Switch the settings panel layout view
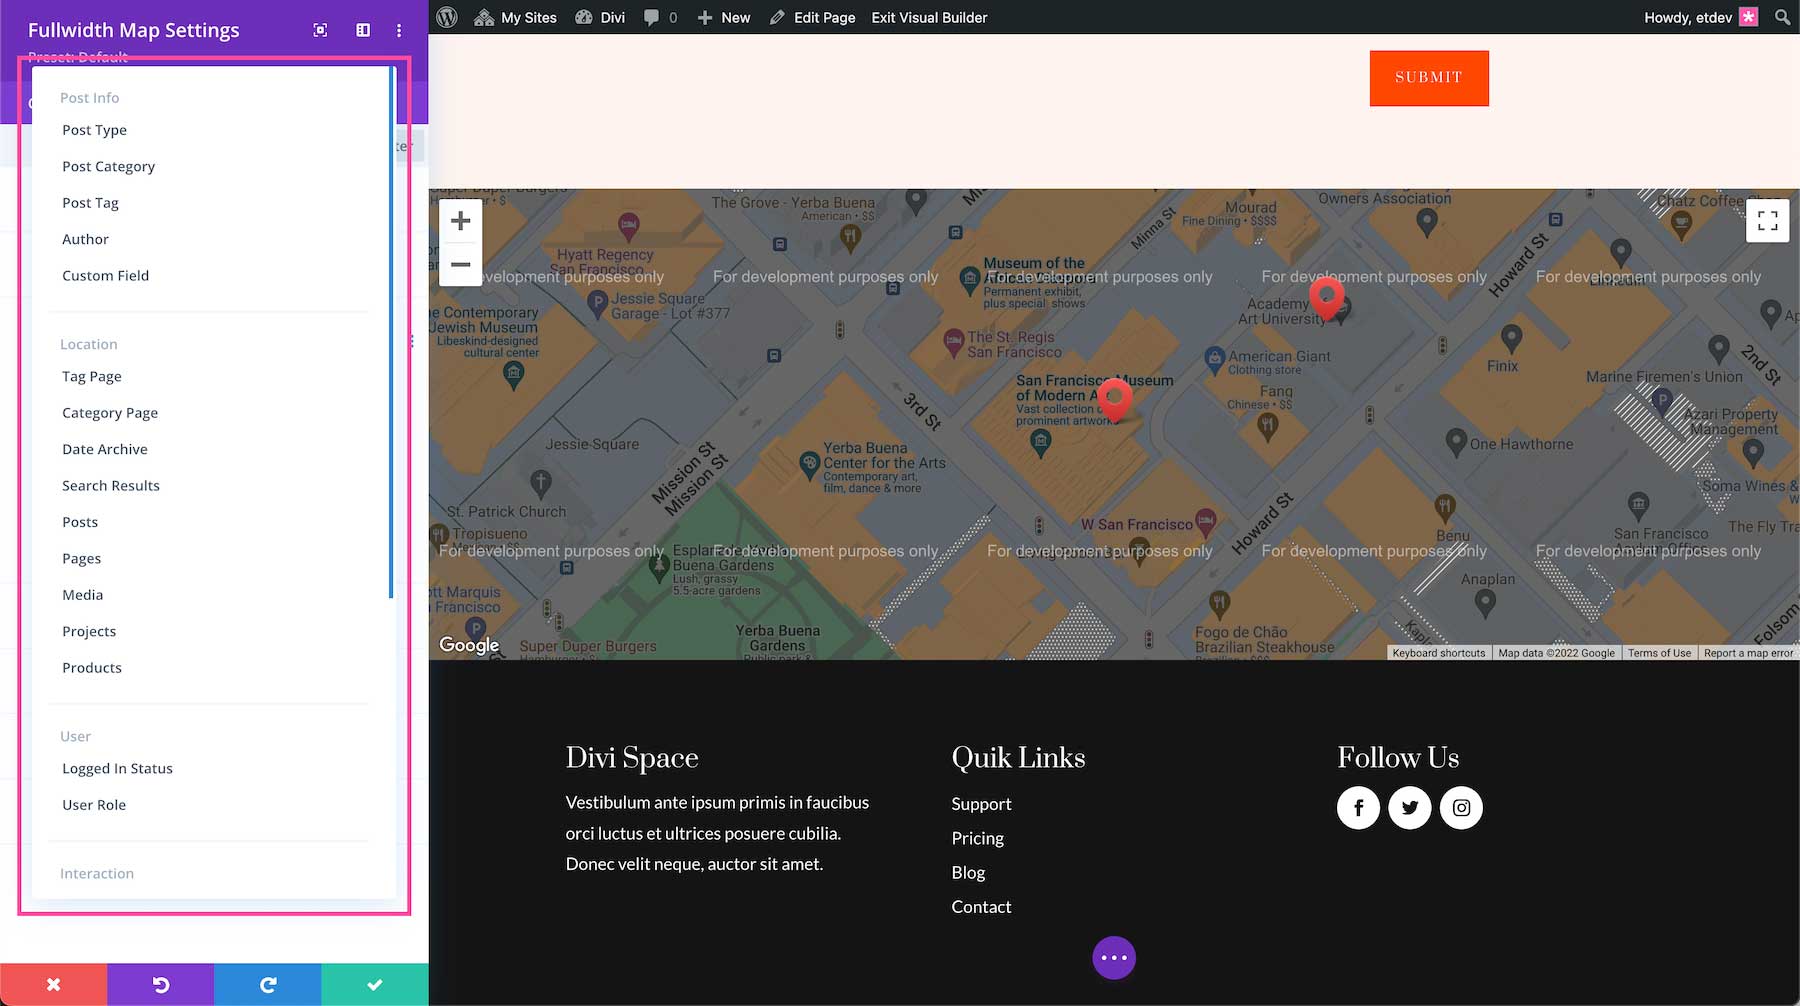 (361, 30)
